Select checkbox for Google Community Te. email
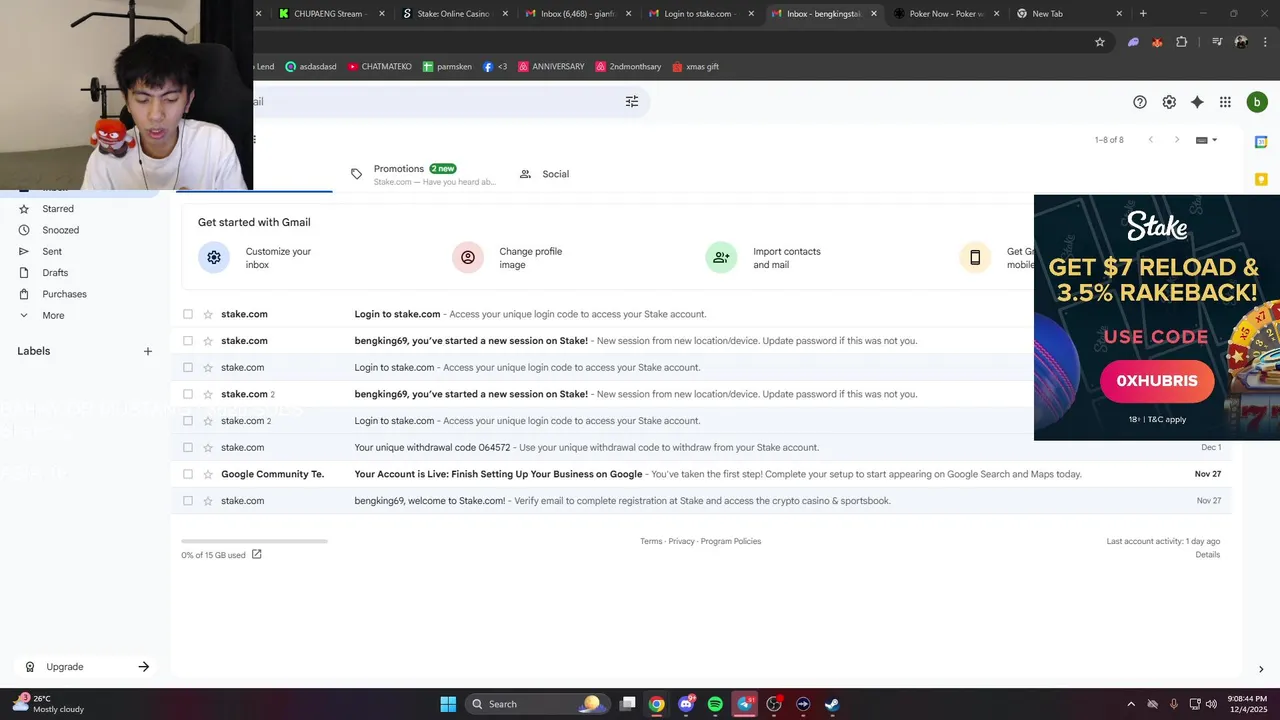This screenshot has height=720, width=1280. point(188,474)
